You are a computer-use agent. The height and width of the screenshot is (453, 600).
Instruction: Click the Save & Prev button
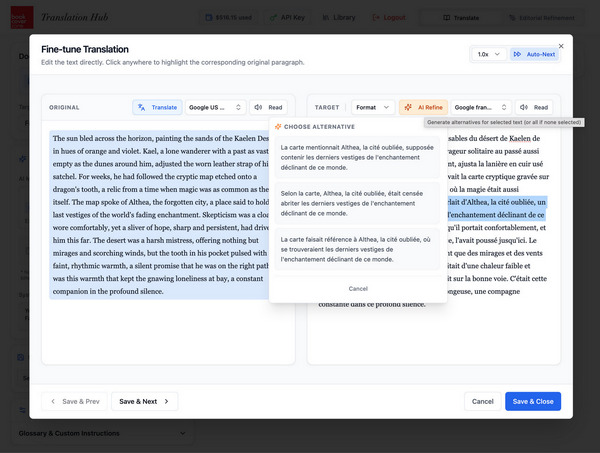[x=75, y=401]
